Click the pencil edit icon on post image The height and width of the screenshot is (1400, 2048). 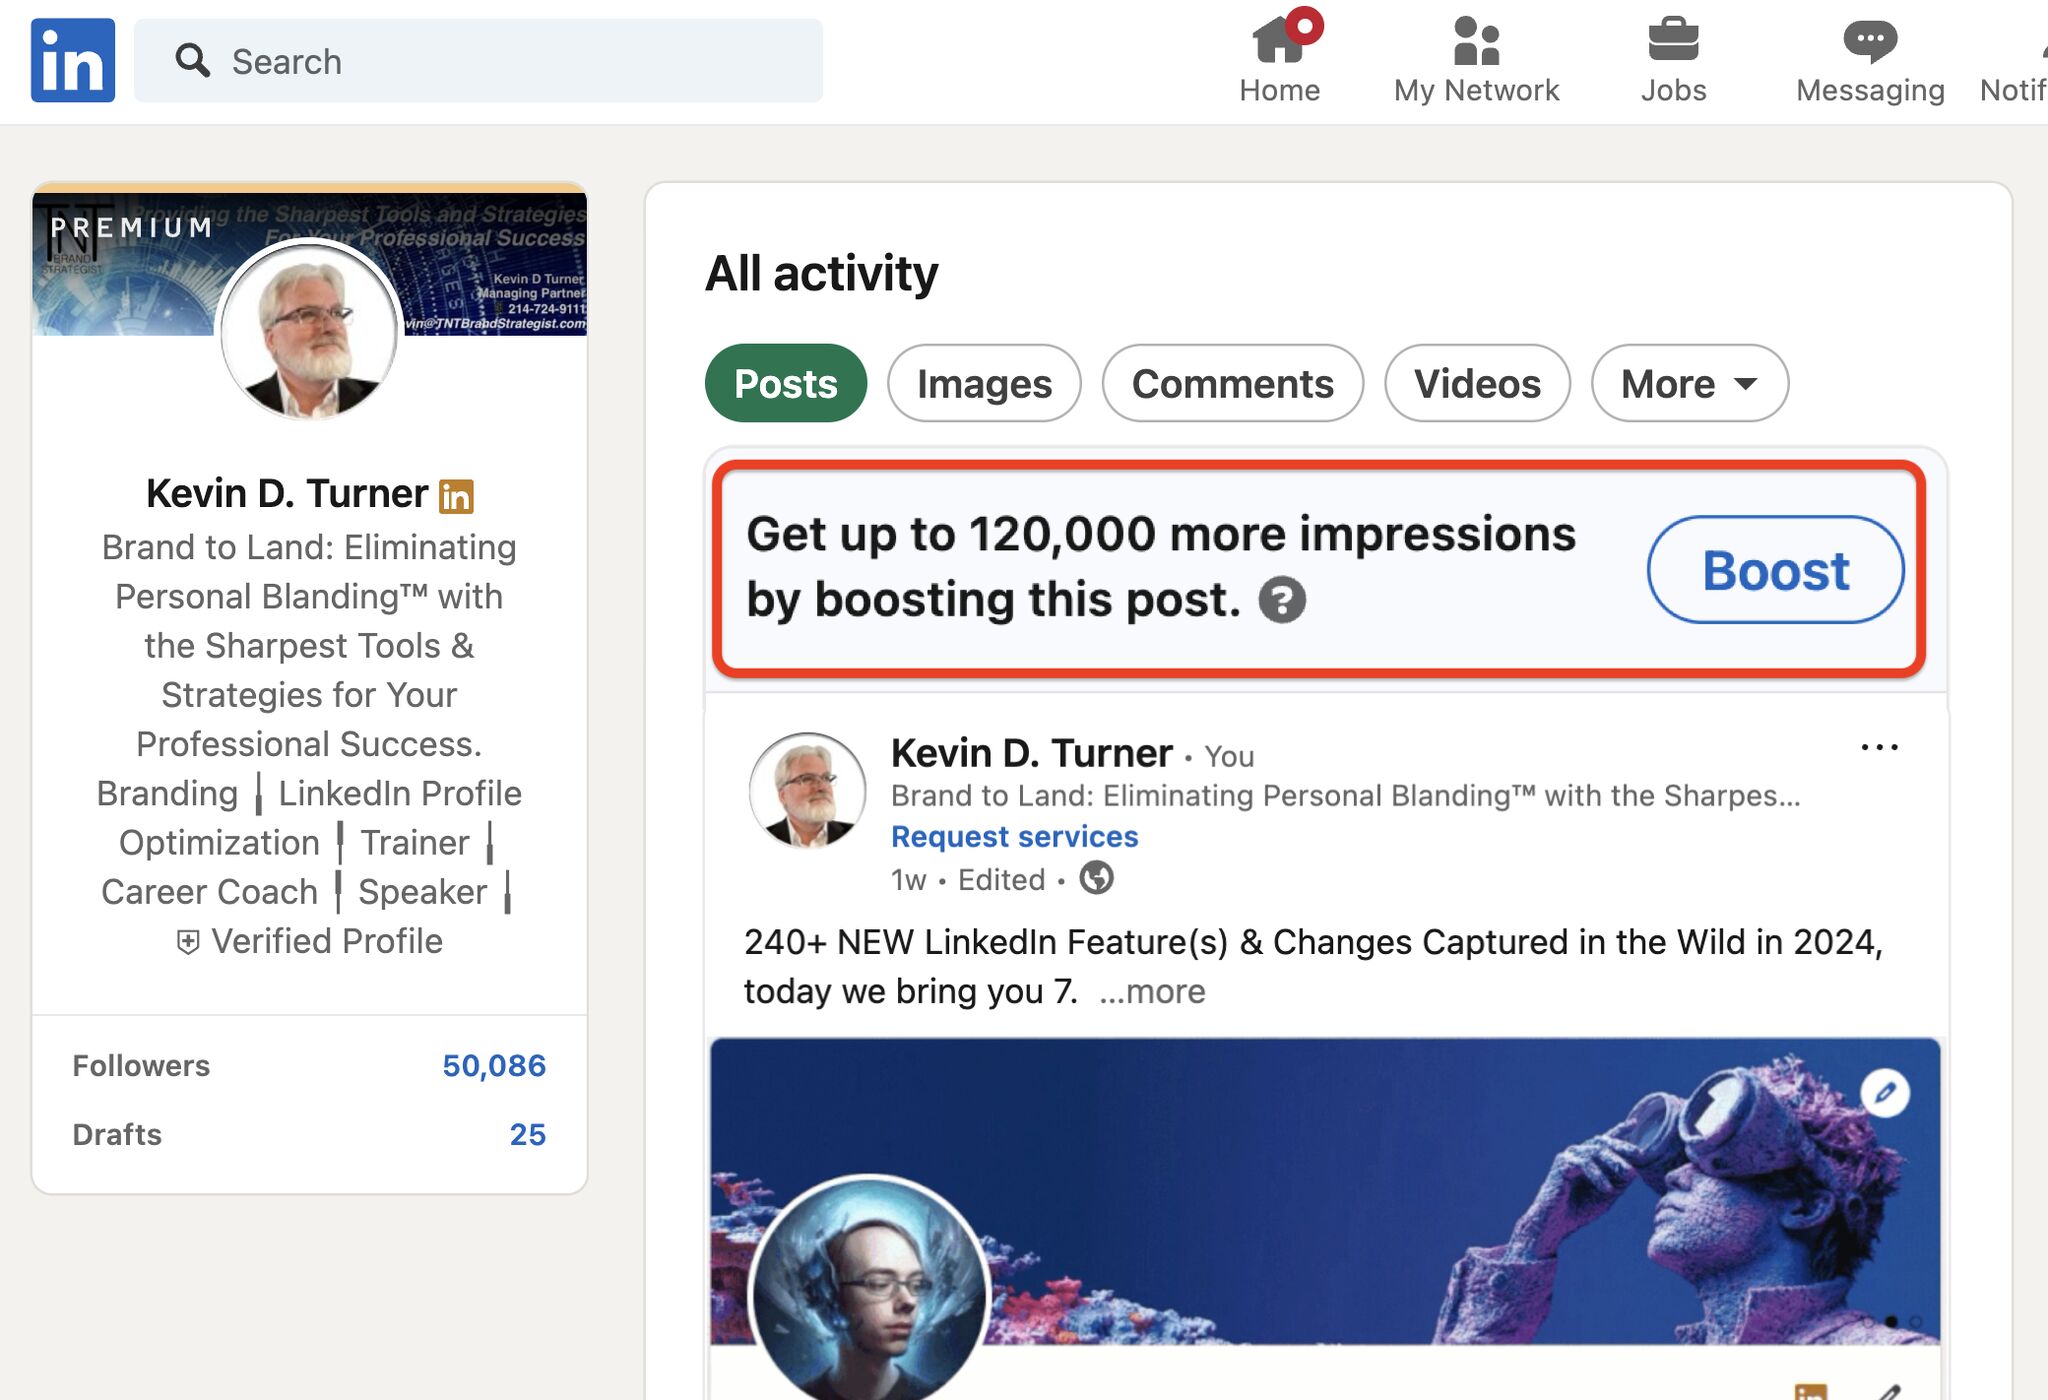[x=1885, y=1093]
